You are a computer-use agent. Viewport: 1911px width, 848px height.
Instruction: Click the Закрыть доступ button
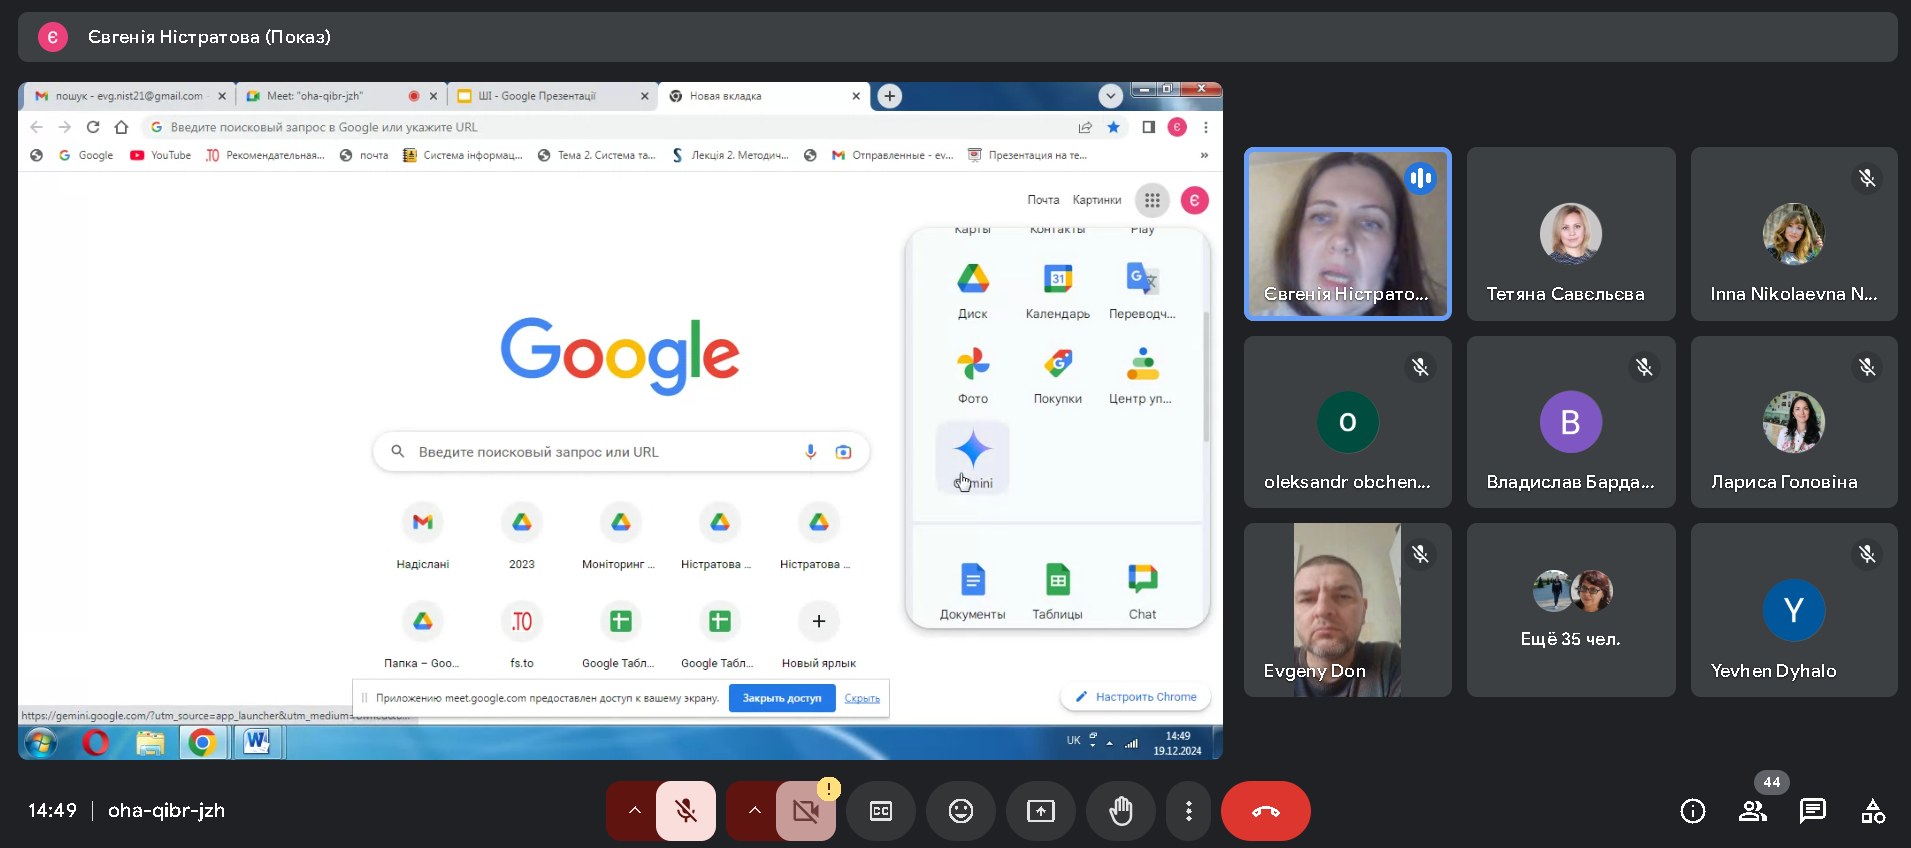pos(782,698)
